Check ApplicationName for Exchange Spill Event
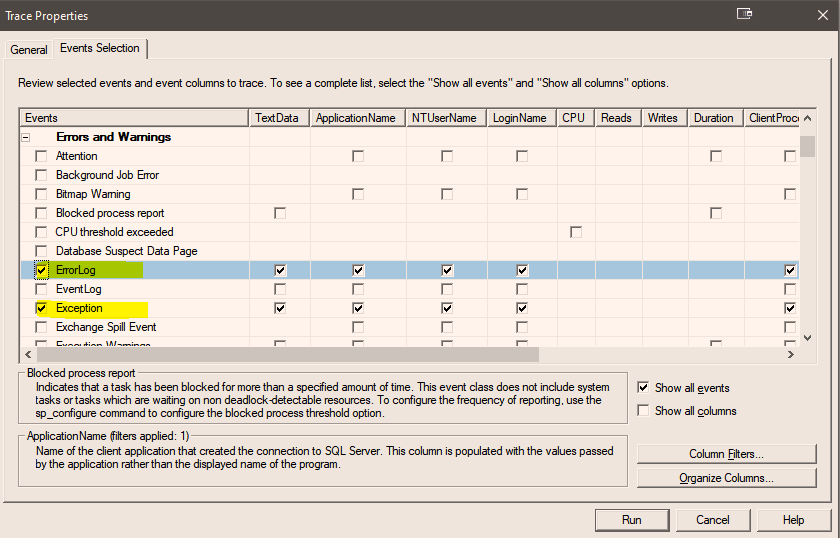840x538 pixels. [358, 327]
